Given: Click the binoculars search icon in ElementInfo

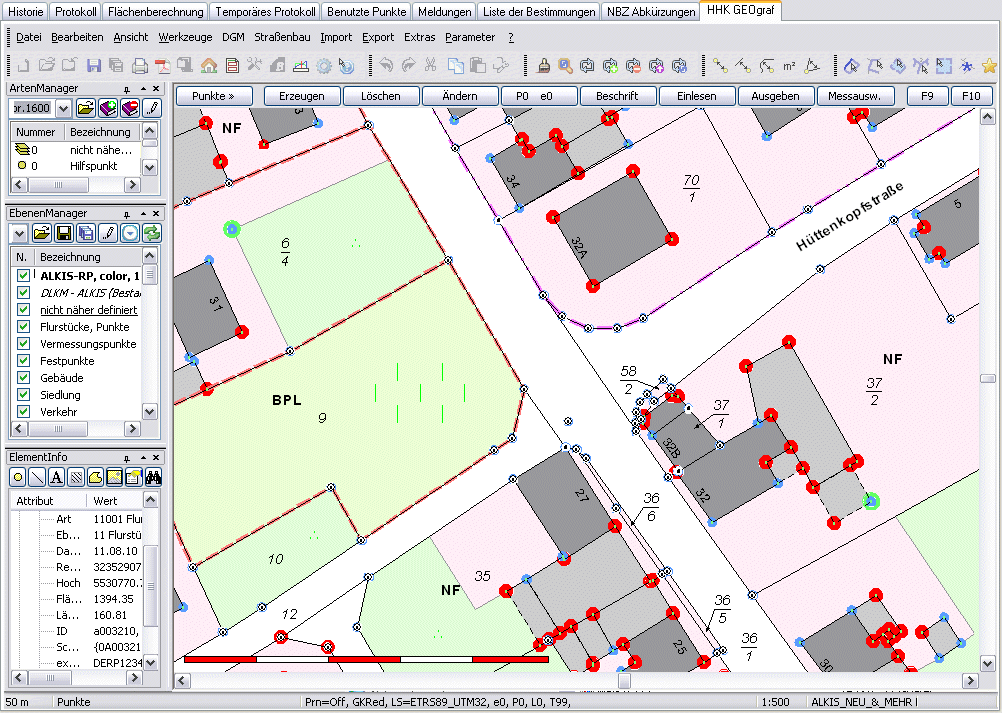Looking at the screenshot, I should click(x=154, y=476).
